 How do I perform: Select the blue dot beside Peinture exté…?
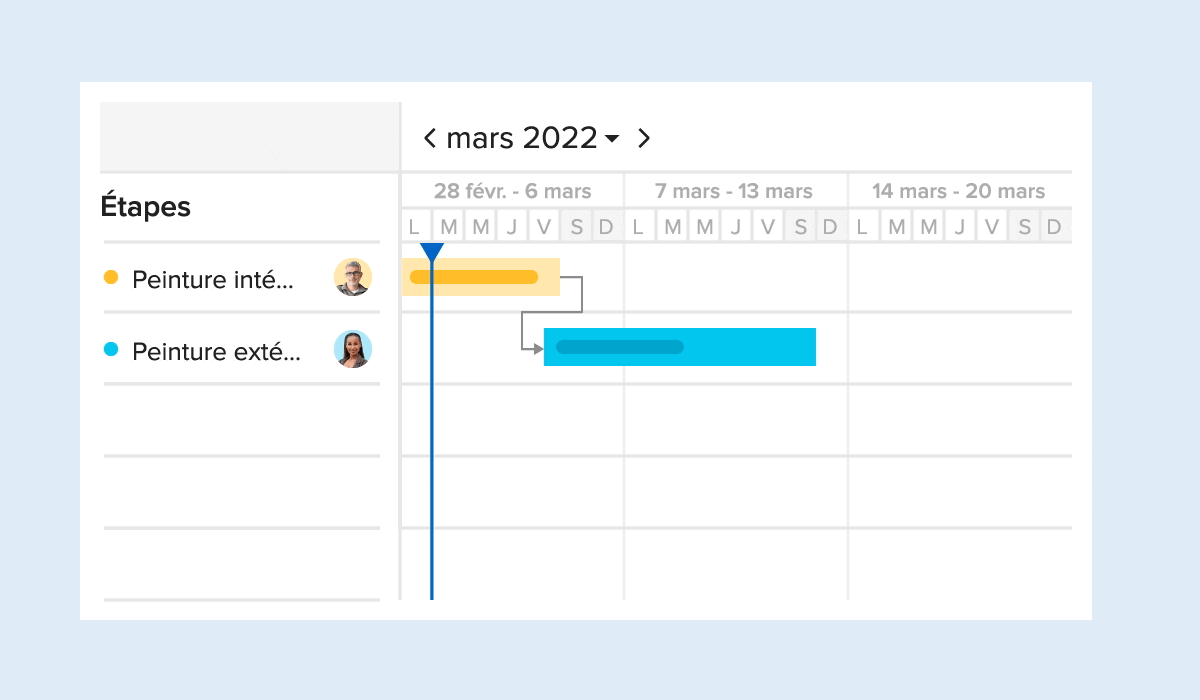click(x=111, y=349)
